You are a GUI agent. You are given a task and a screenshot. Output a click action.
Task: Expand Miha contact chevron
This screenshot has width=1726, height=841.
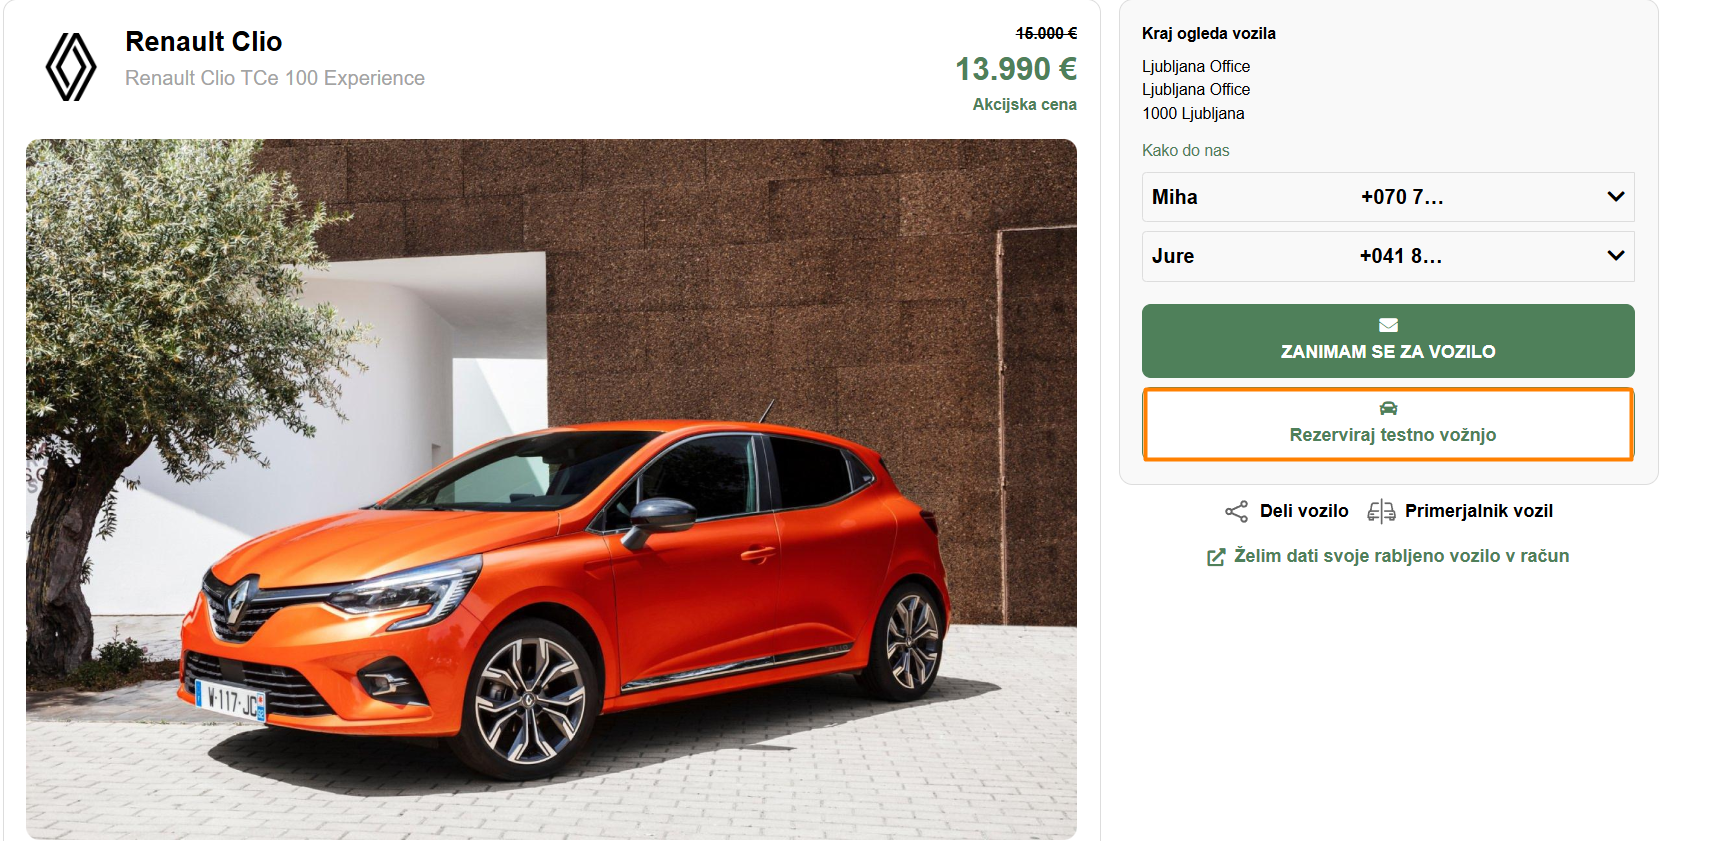coord(1615,197)
